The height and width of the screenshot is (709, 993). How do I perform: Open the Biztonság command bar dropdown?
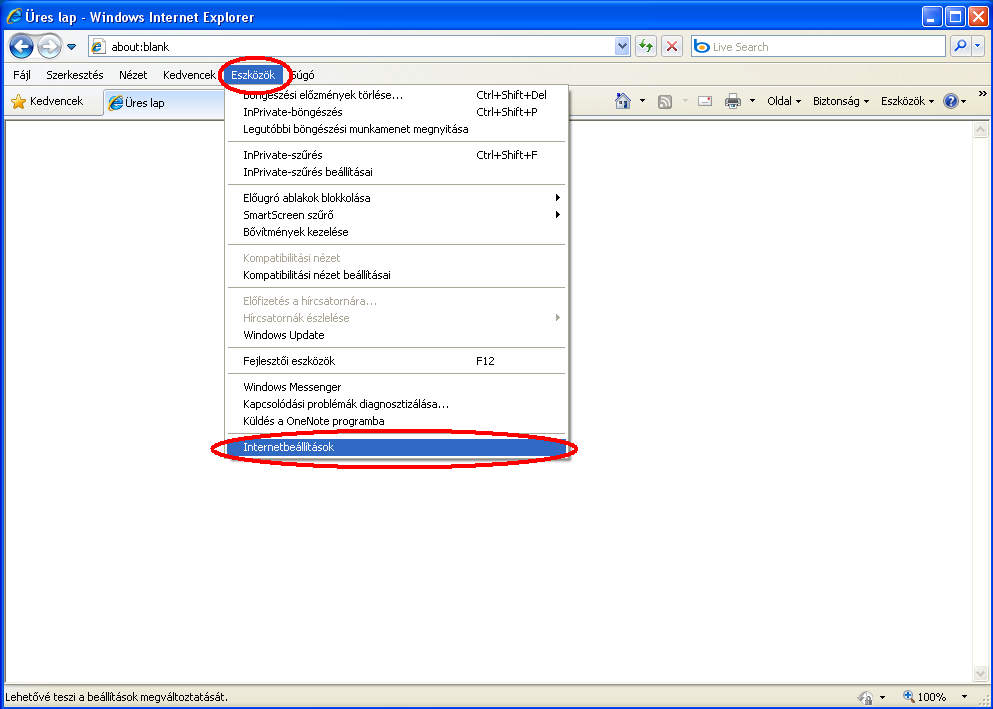tap(841, 101)
